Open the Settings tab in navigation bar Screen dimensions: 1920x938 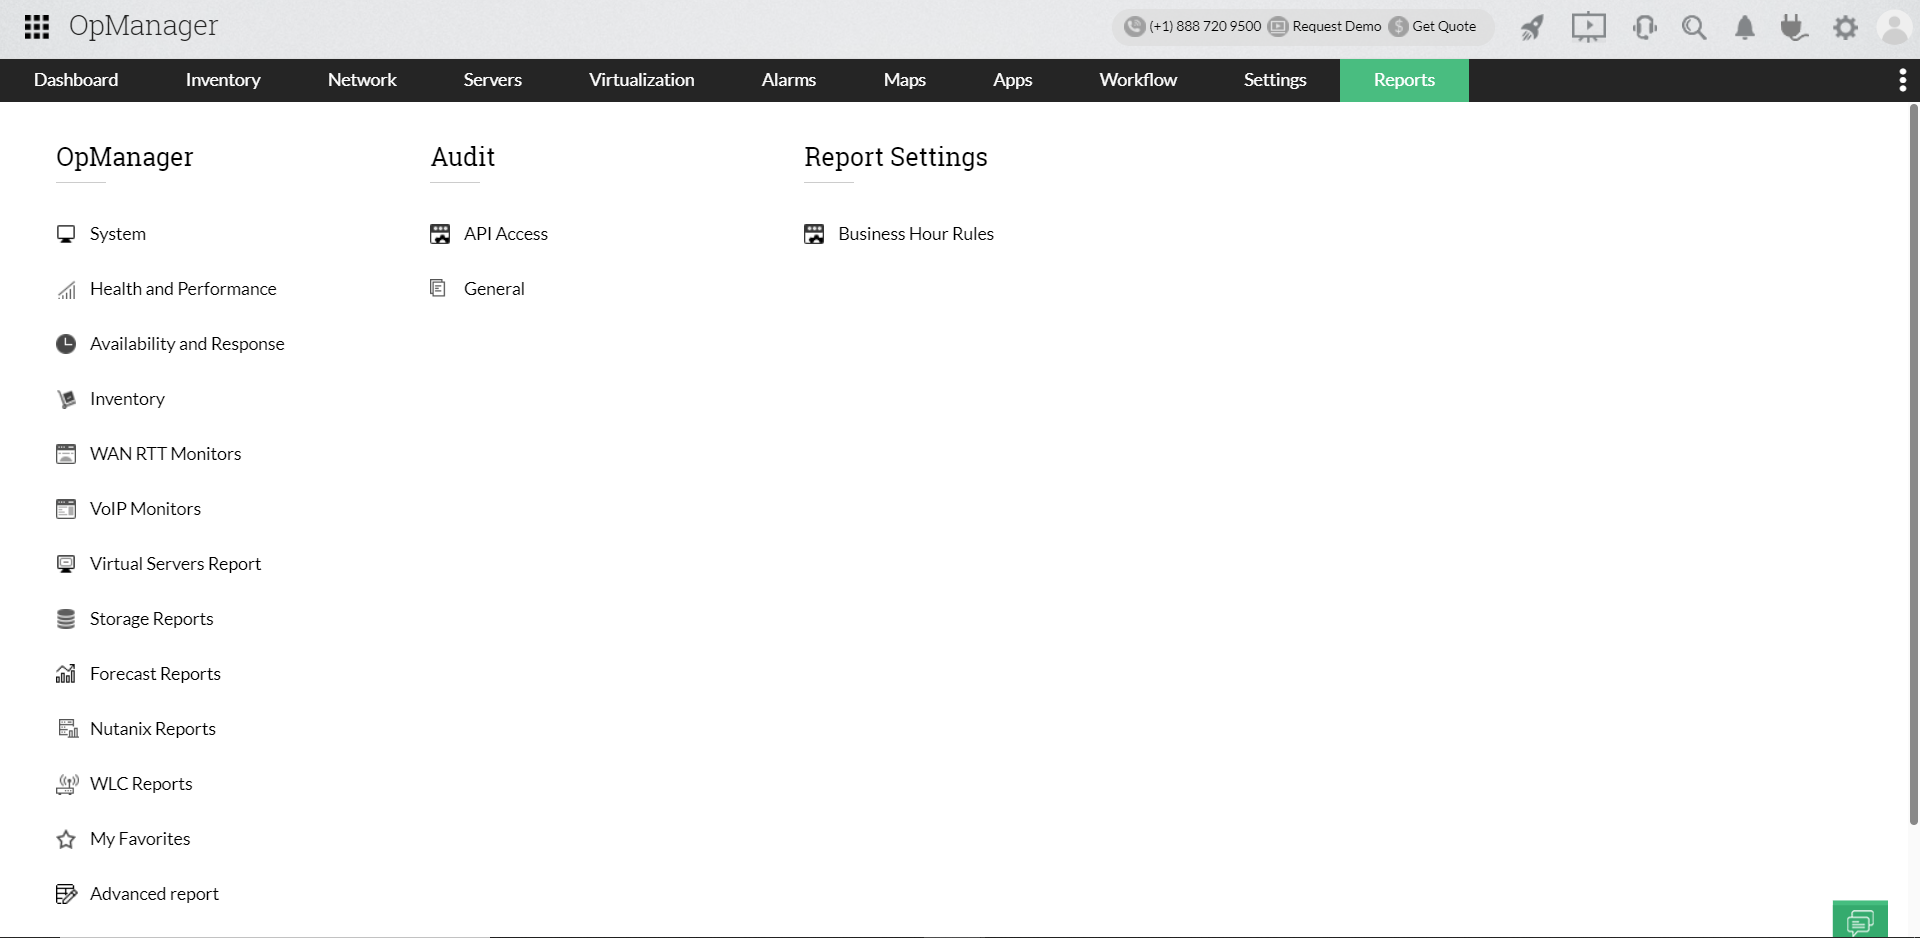(1275, 80)
